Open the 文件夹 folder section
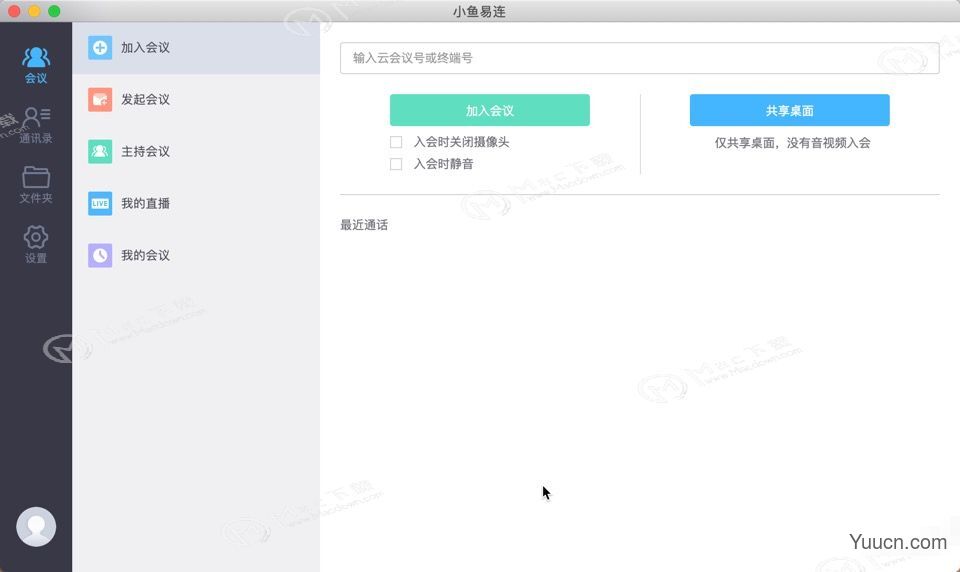This screenshot has width=960, height=572. (x=36, y=184)
